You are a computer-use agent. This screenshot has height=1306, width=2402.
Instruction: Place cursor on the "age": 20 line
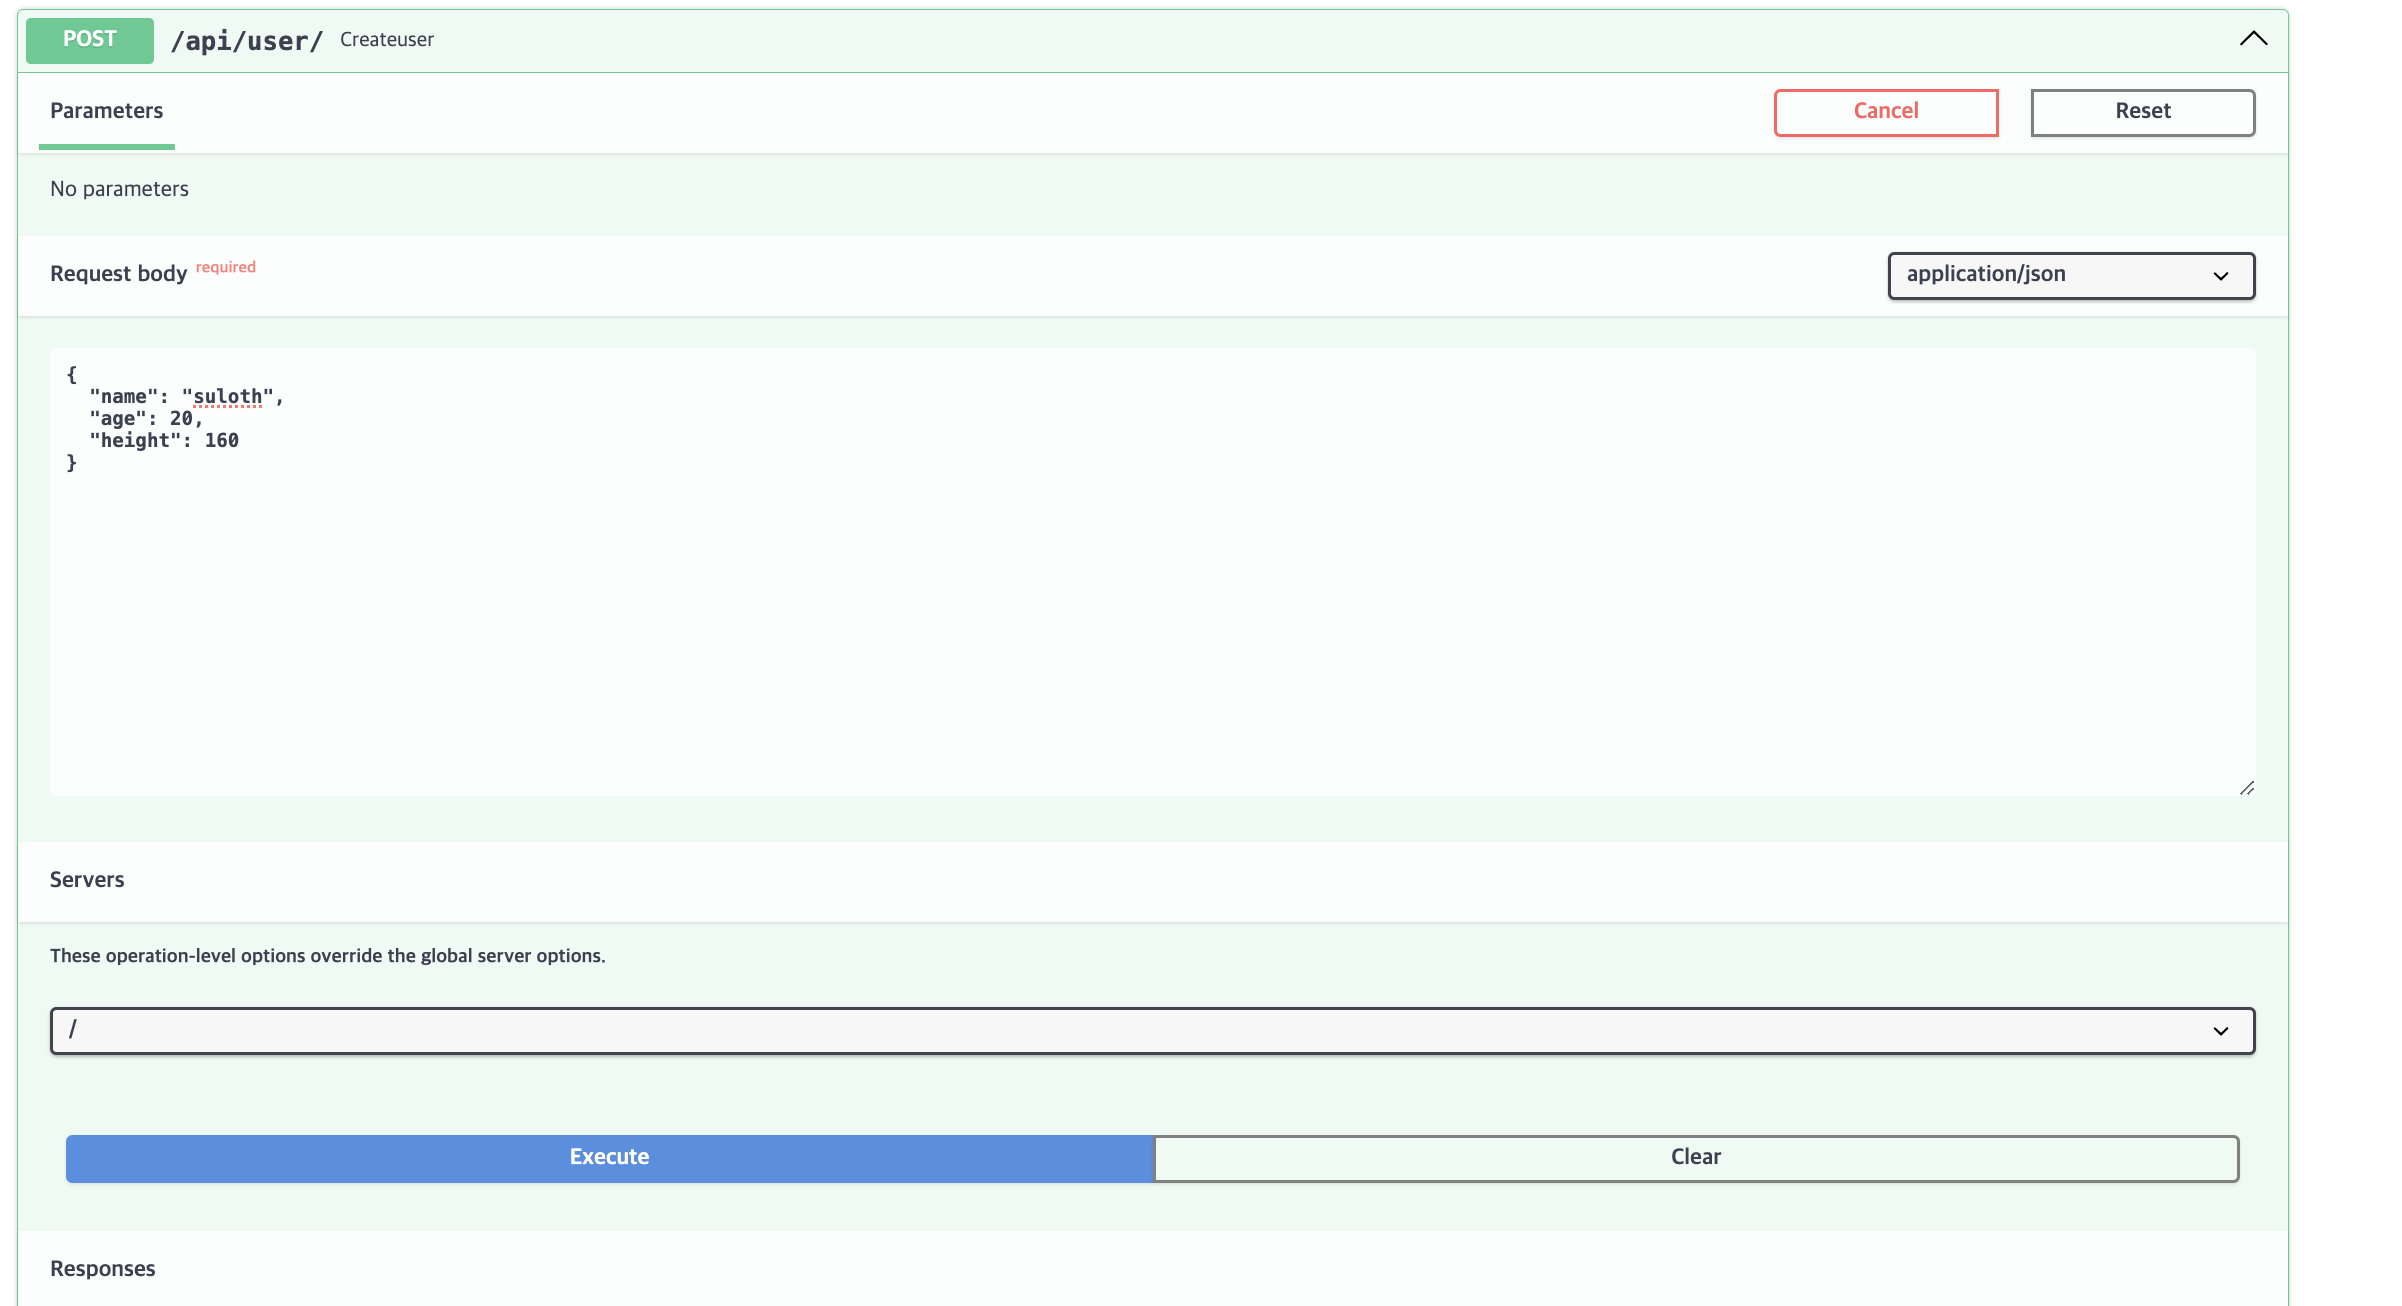(145, 419)
